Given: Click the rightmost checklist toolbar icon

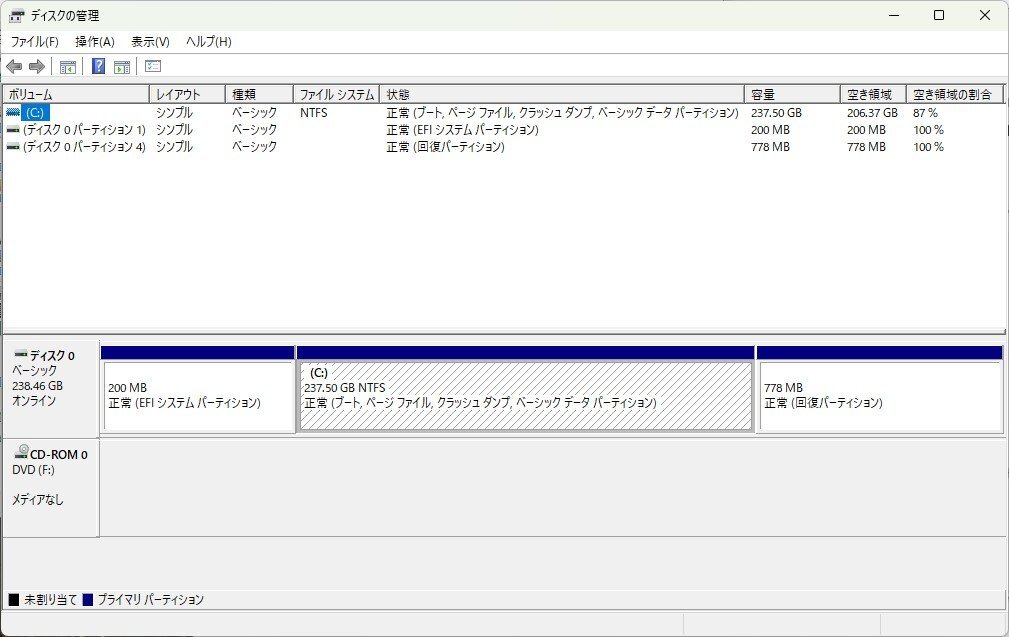Looking at the screenshot, I should pos(152,66).
